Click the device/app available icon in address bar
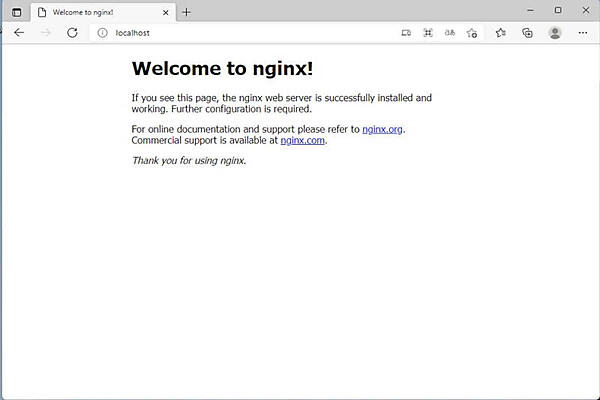The height and width of the screenshot is (400, 600). (x=406, y=33)
